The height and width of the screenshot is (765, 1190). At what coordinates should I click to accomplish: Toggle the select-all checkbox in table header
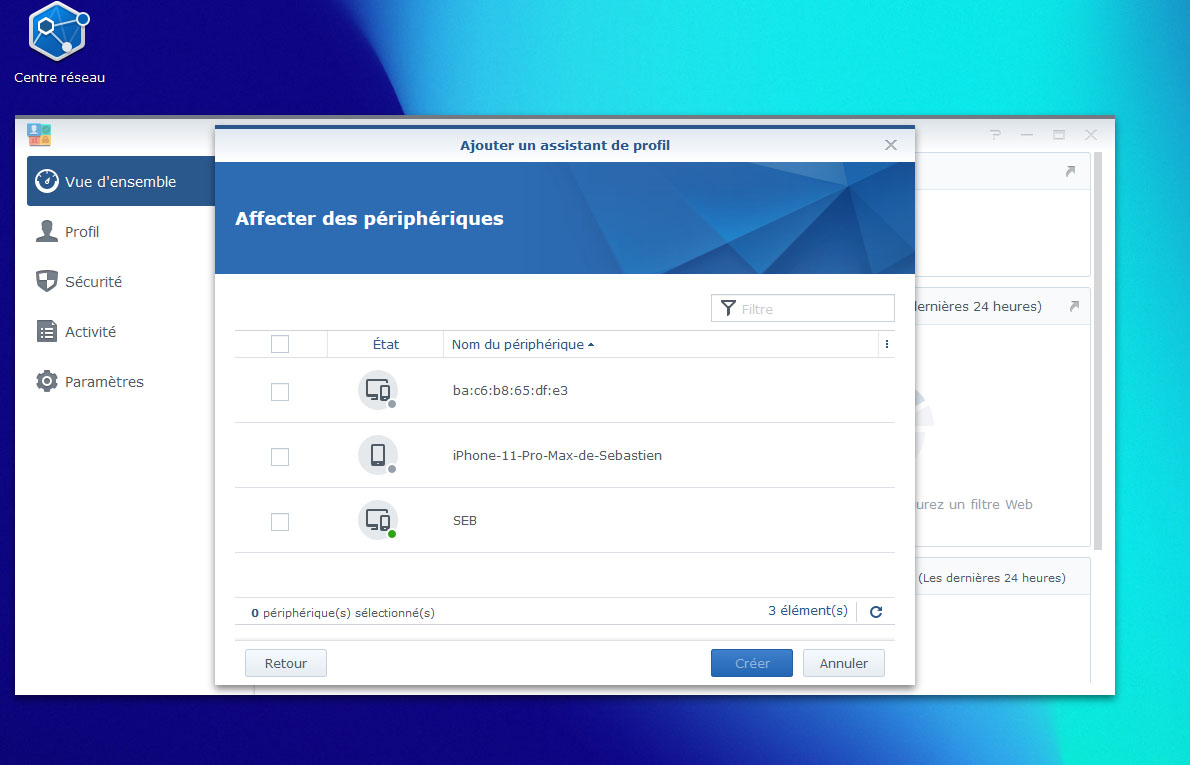point(280,344)
